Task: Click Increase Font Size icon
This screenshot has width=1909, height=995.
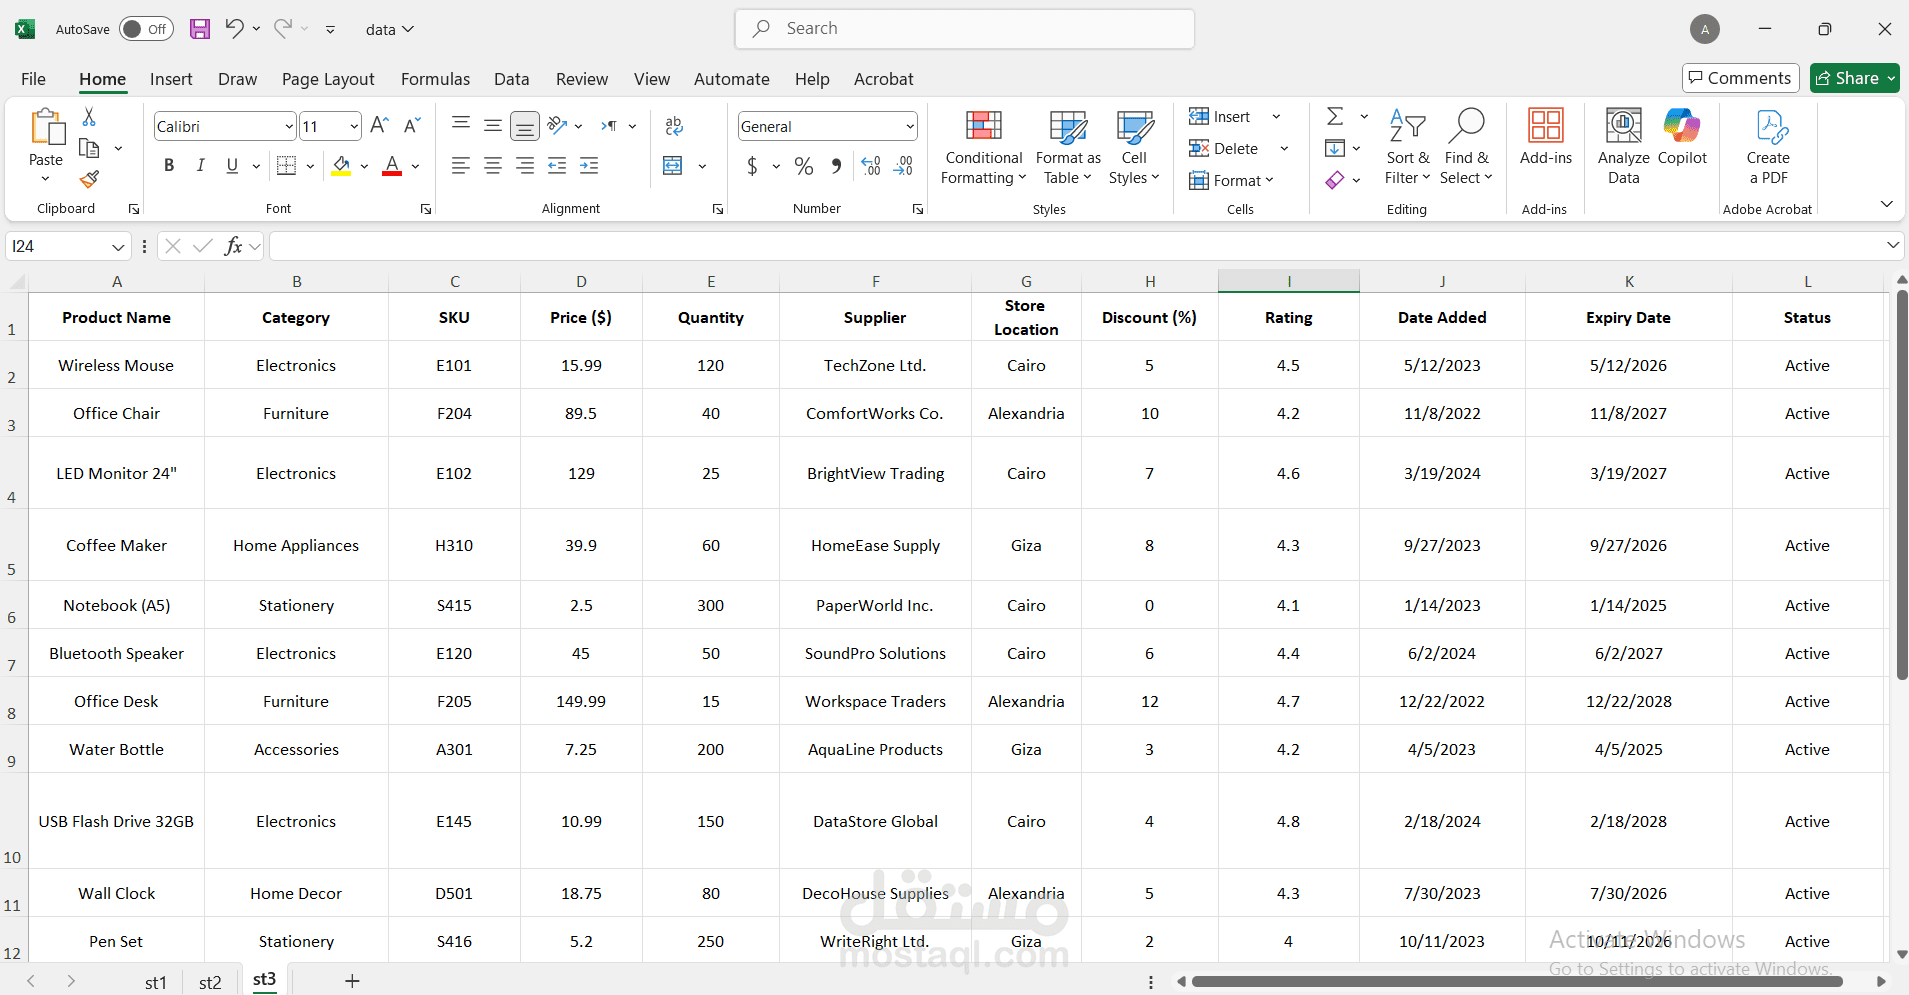Action: tap(379, 126)
